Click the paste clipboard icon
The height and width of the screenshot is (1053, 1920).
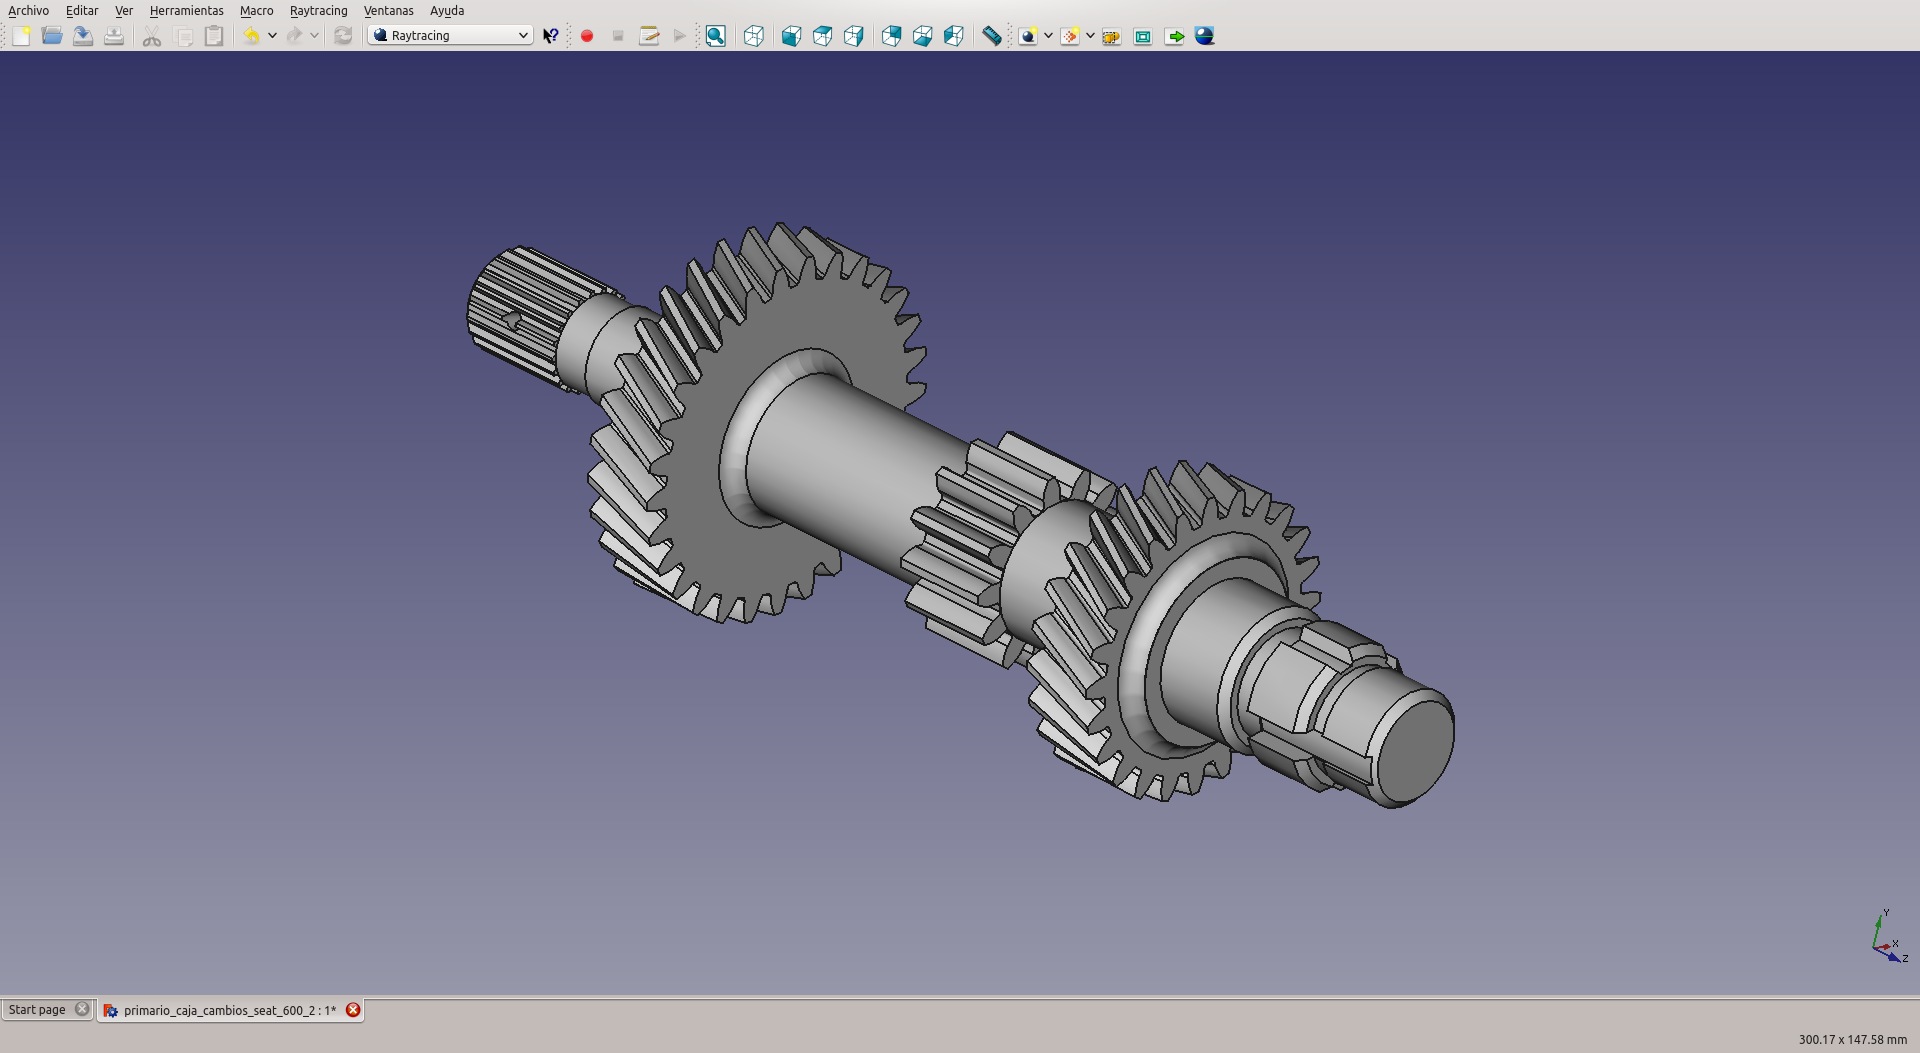pos(214,36)
